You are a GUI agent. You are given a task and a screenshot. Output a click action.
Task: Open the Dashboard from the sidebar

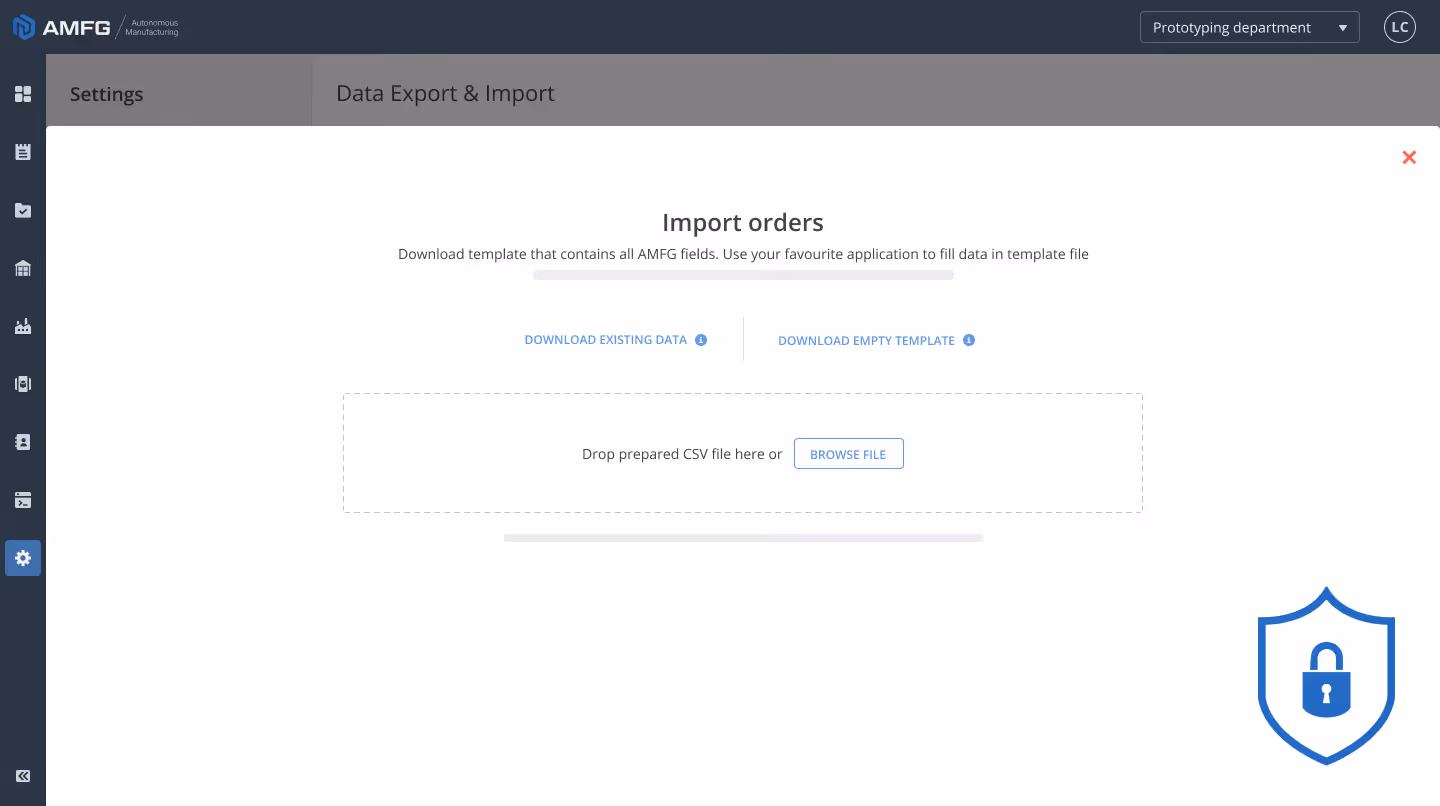tap(22, 93)
